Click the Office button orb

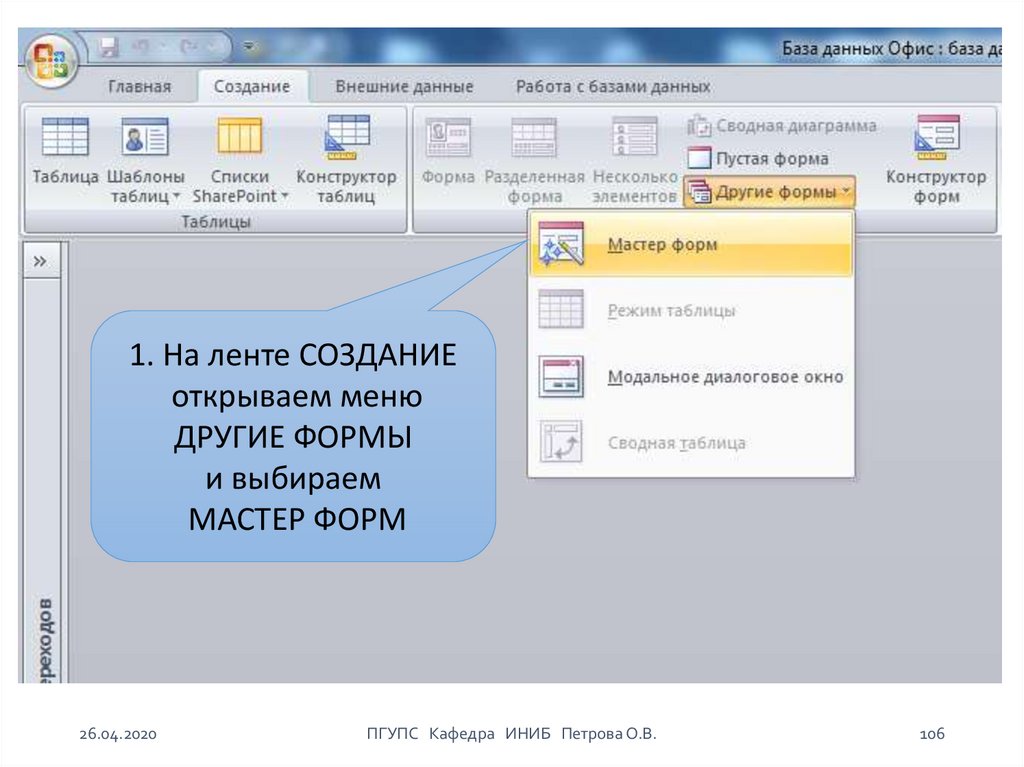49,59
